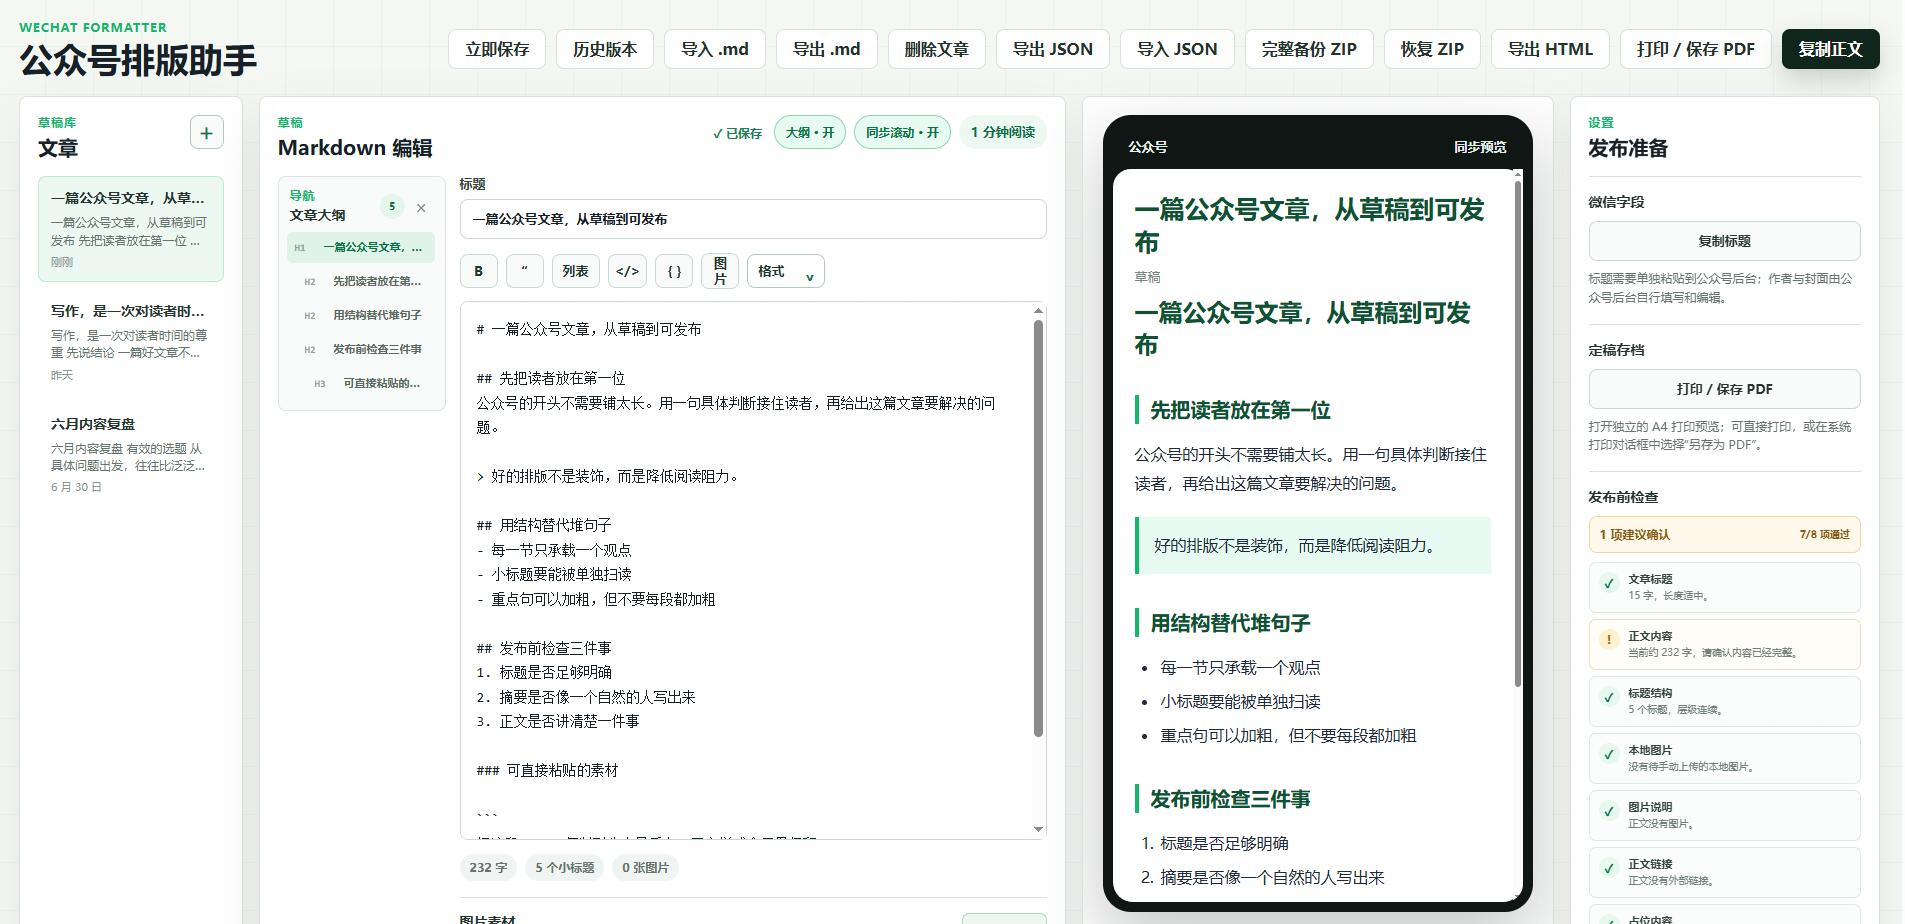Click the 同步预览 label in phone preview

tap(1480, 147)
